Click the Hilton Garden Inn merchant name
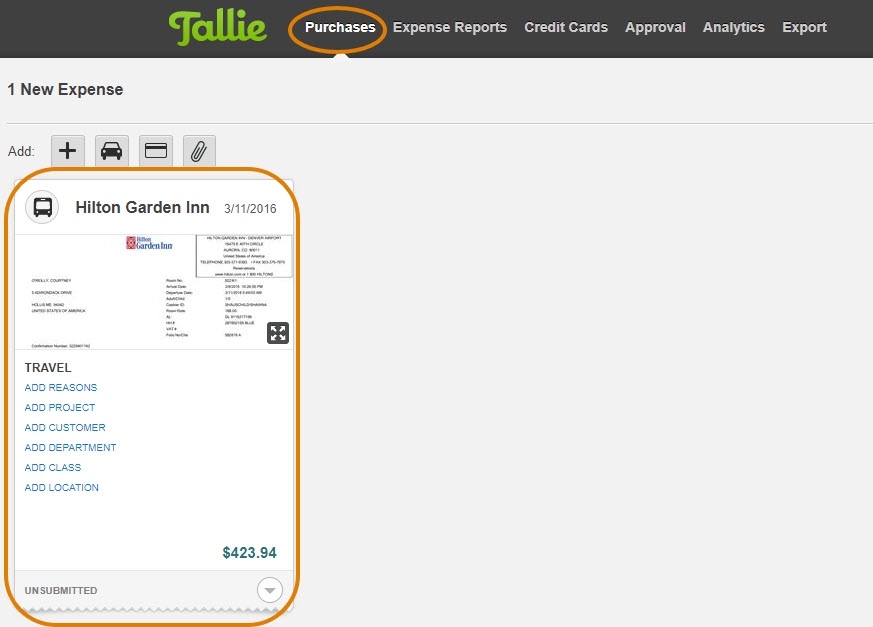This screenshot has height=627, width=873. point(143,208)
